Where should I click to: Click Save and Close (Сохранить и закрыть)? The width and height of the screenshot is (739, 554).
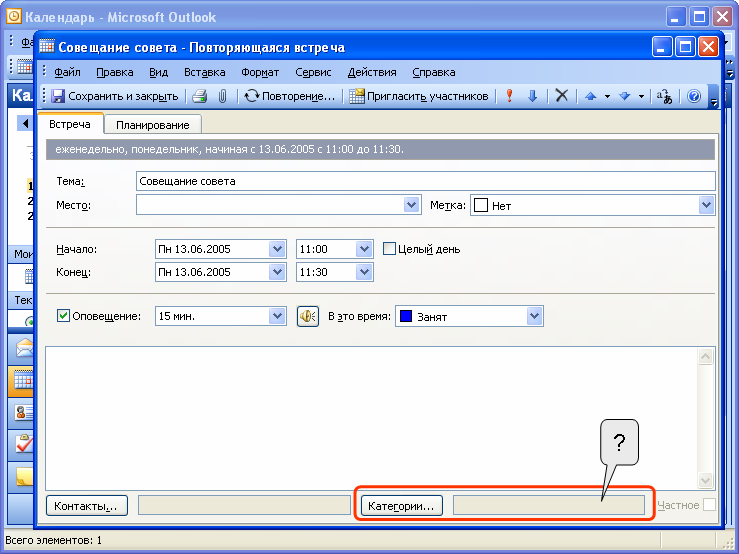(x=115, y=96)
